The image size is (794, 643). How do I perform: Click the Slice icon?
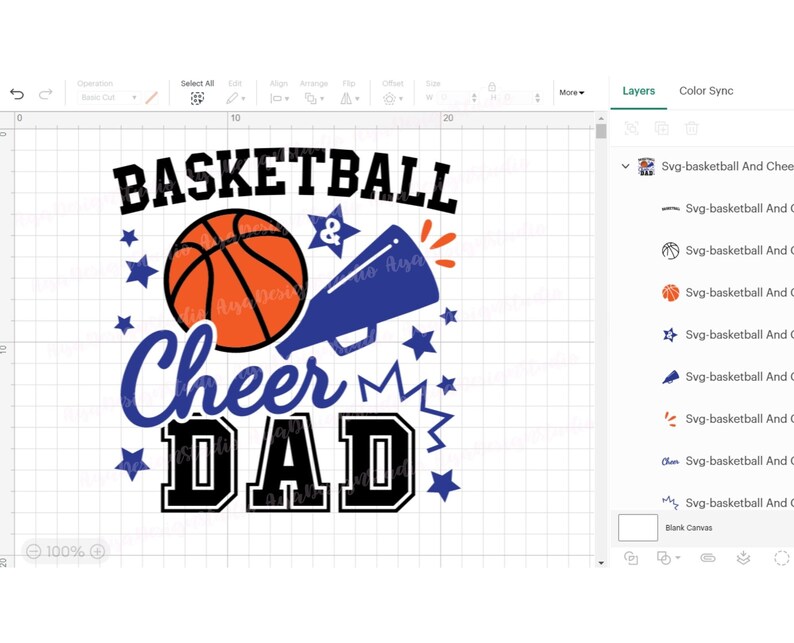[x=631, y=558]
